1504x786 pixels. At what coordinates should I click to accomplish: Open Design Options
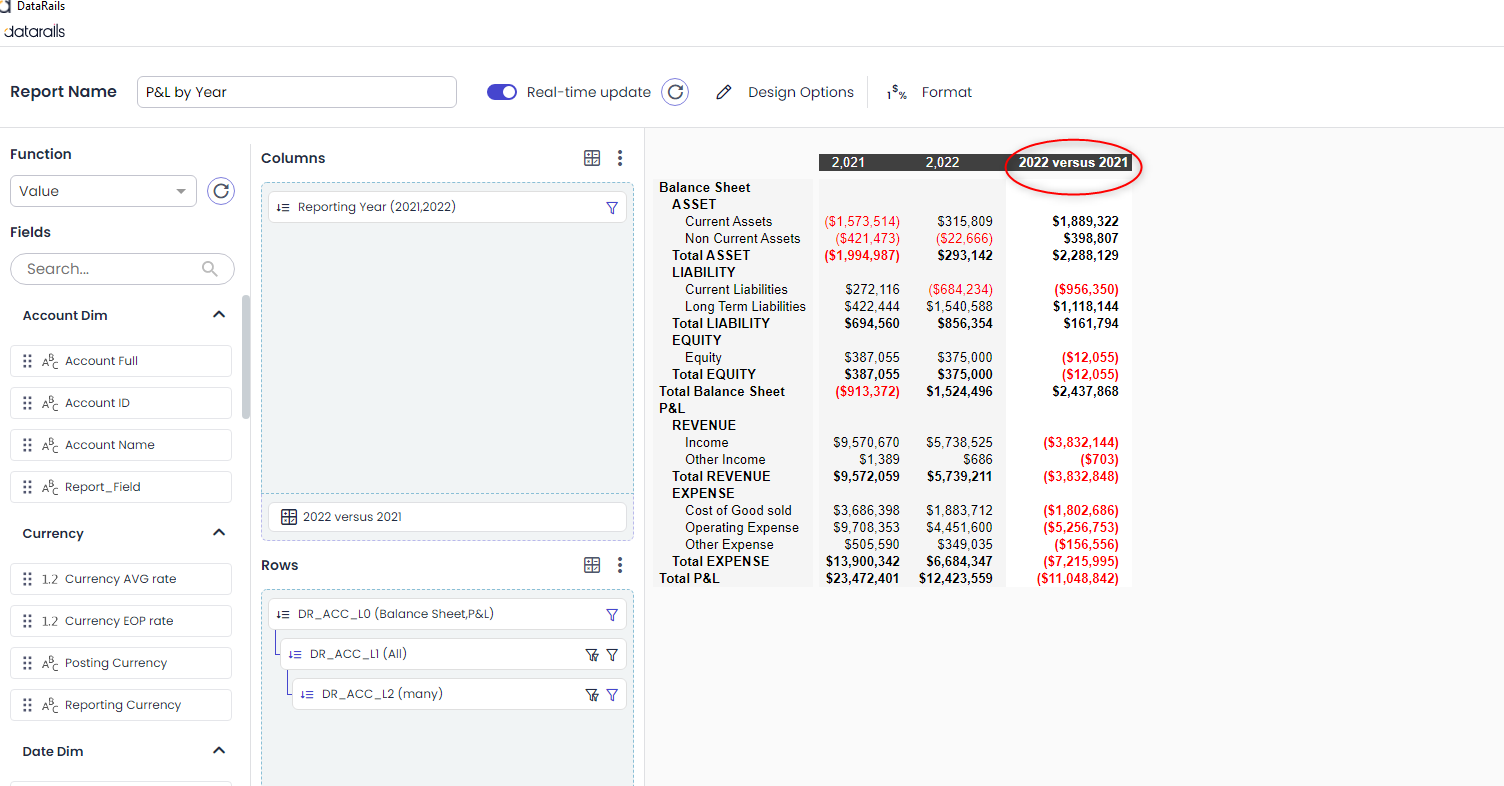(786, 92)
